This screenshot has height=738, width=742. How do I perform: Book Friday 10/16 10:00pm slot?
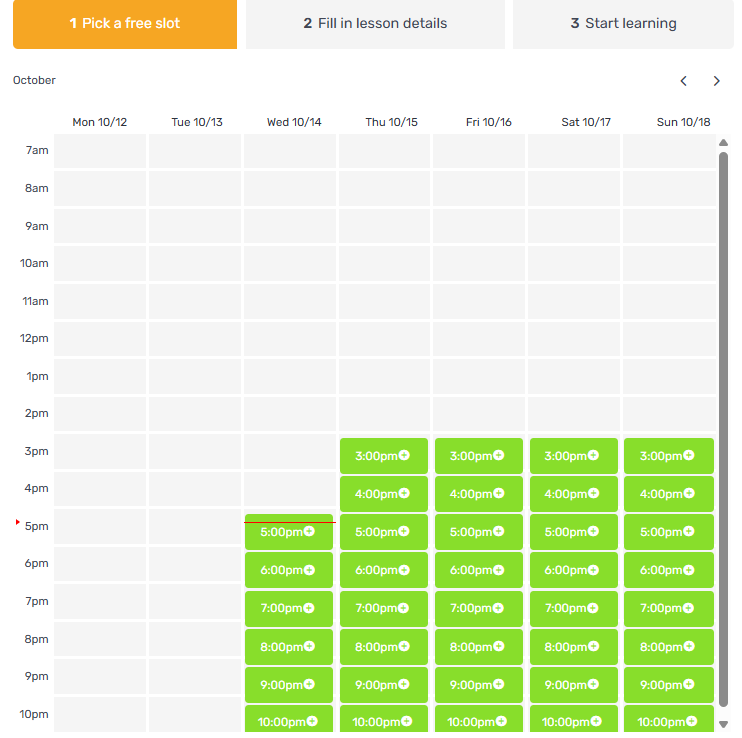tap(479, 719)
